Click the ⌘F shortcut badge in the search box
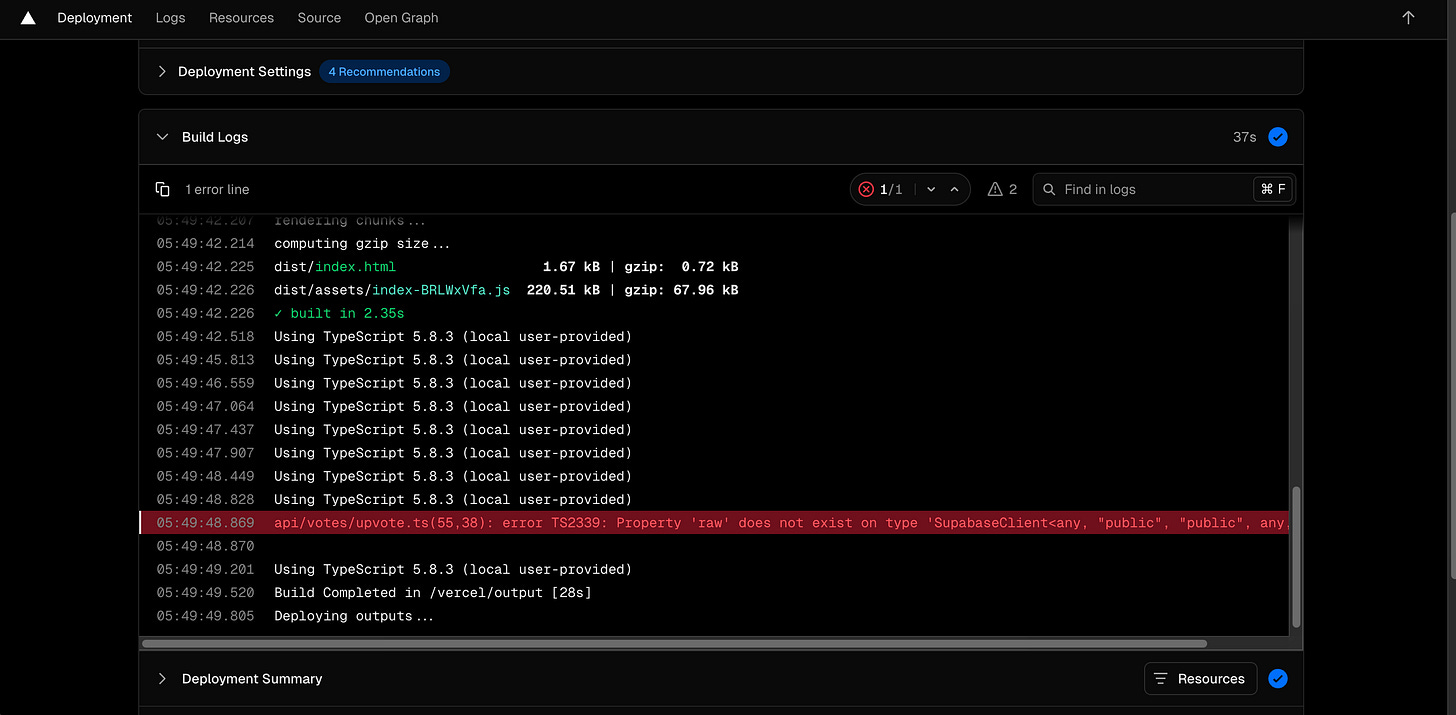1456x715 pixels. click(1272, 188)
